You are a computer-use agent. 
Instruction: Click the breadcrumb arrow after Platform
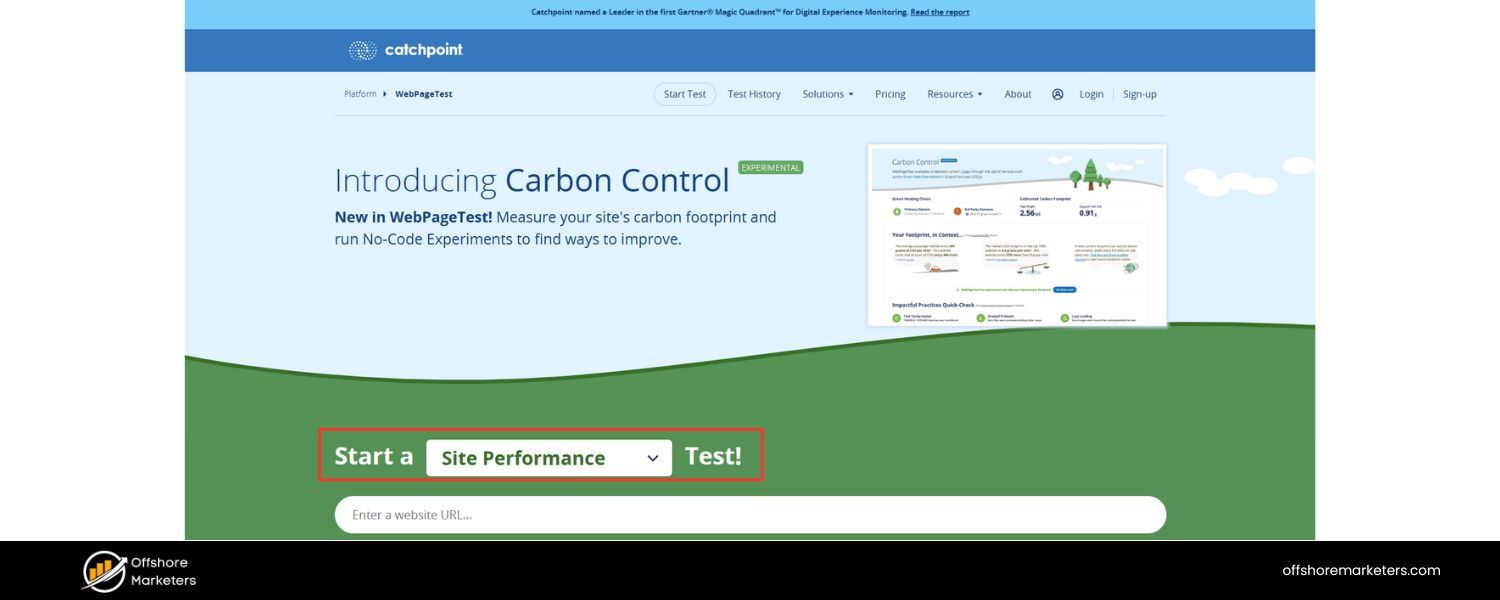click(x=384, y=93)
